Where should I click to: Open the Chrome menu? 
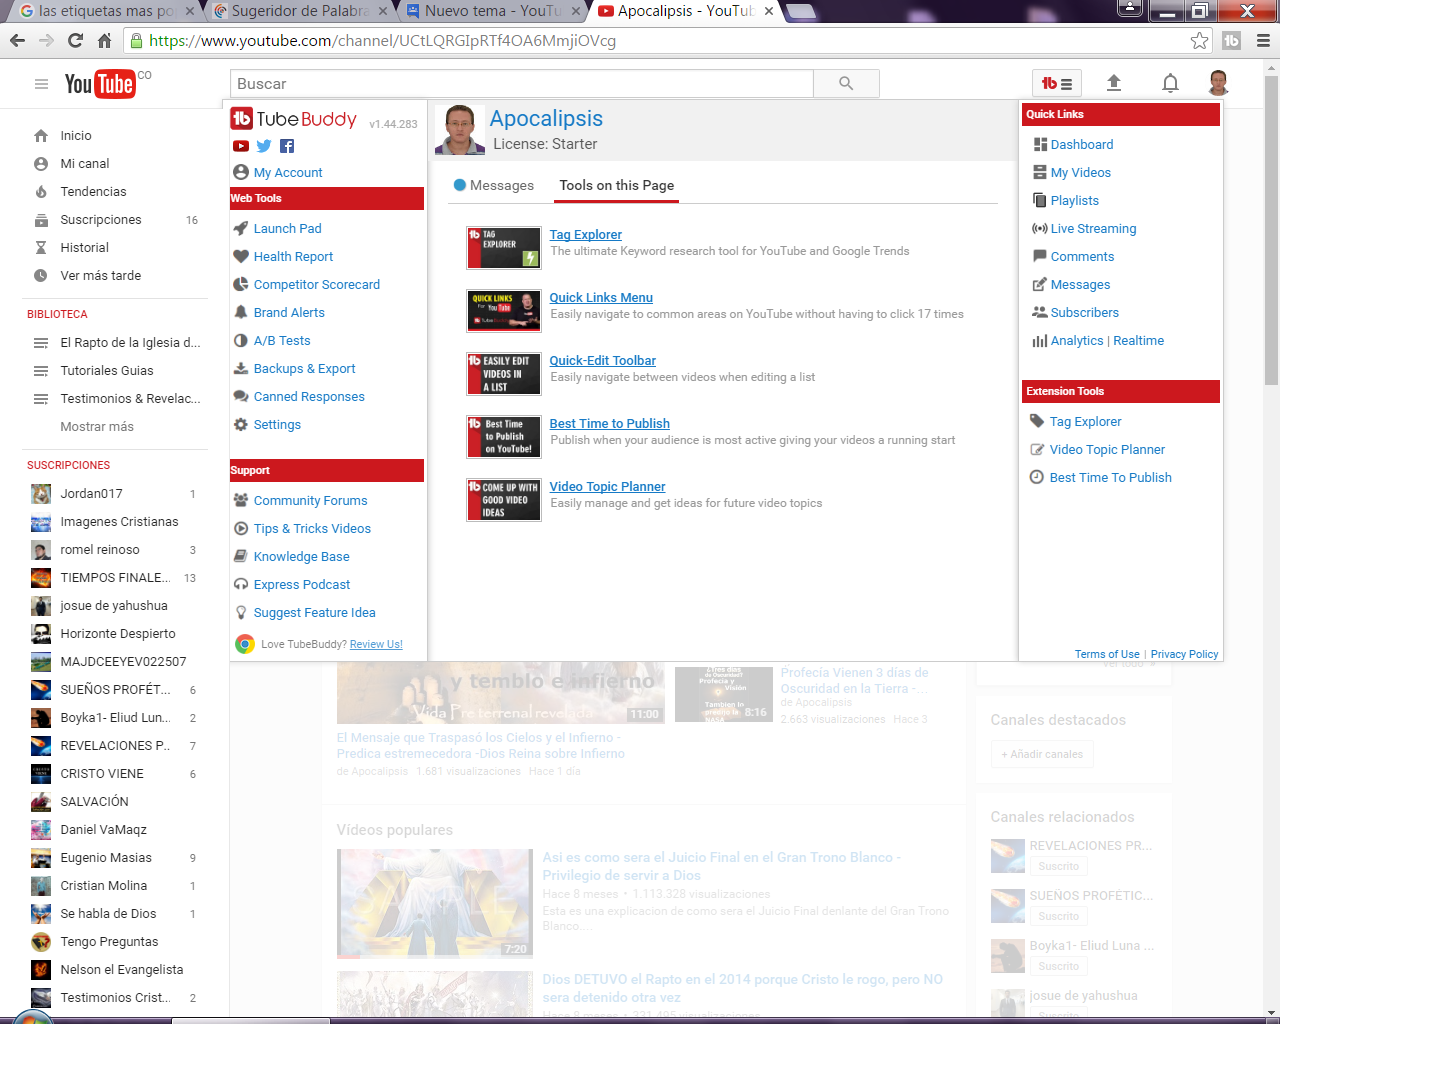click(1263, 41)
